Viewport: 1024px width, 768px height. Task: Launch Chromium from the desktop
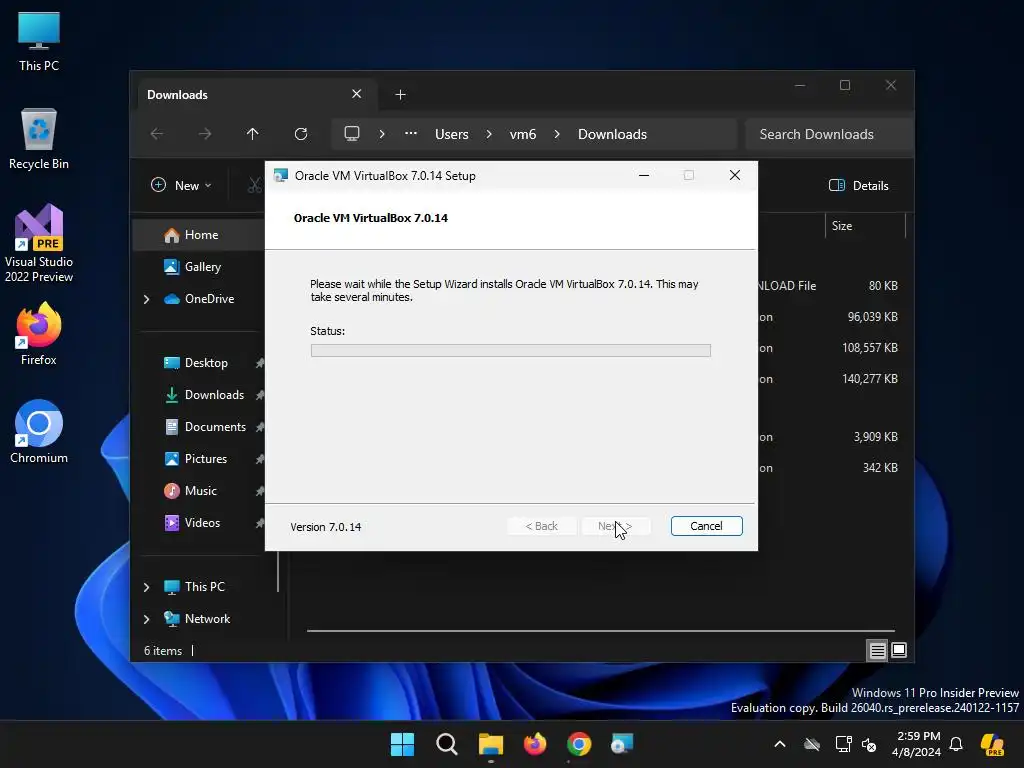pos(39,432)
